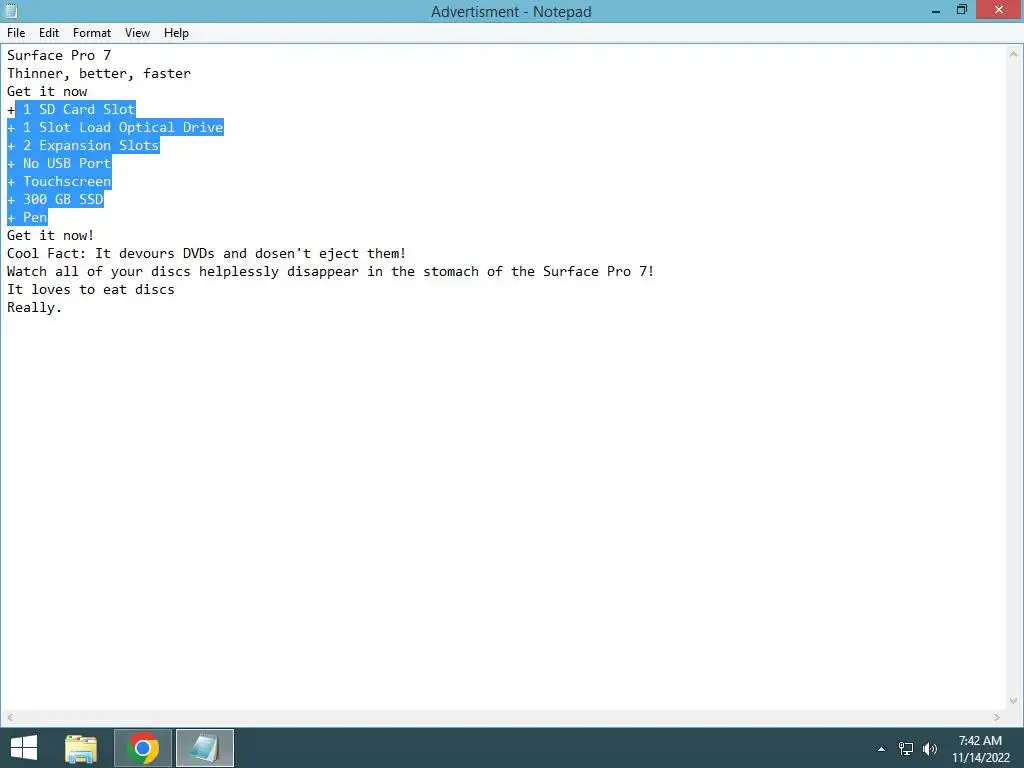Click the line 'Get it now' without exclamation

(47, 91)
